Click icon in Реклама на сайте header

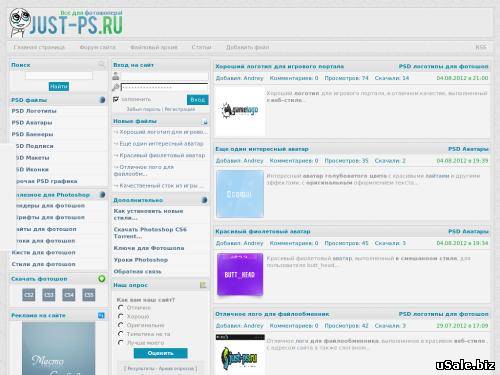click(x=101, y=315)
